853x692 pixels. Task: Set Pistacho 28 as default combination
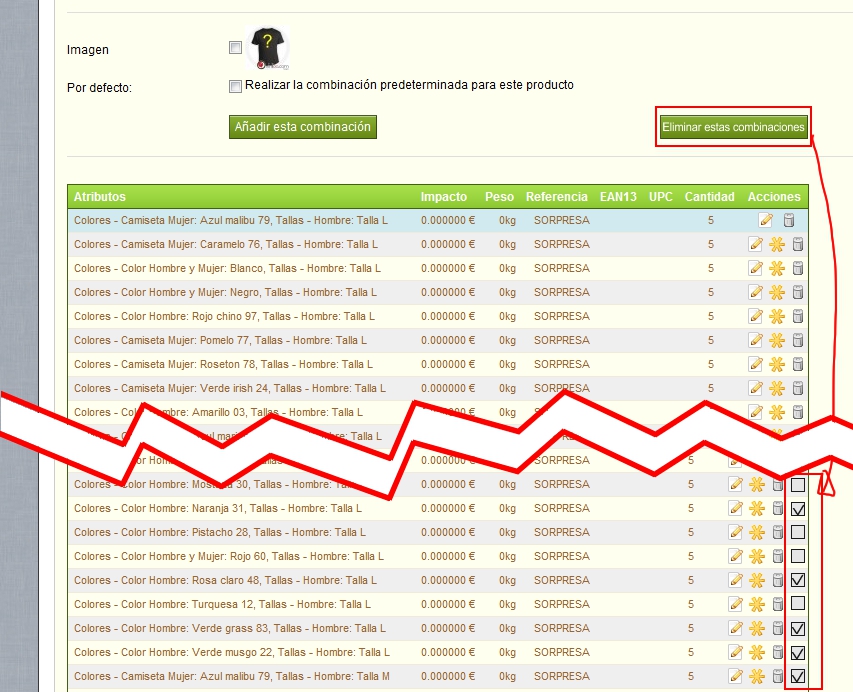click(x=757, y=532)
